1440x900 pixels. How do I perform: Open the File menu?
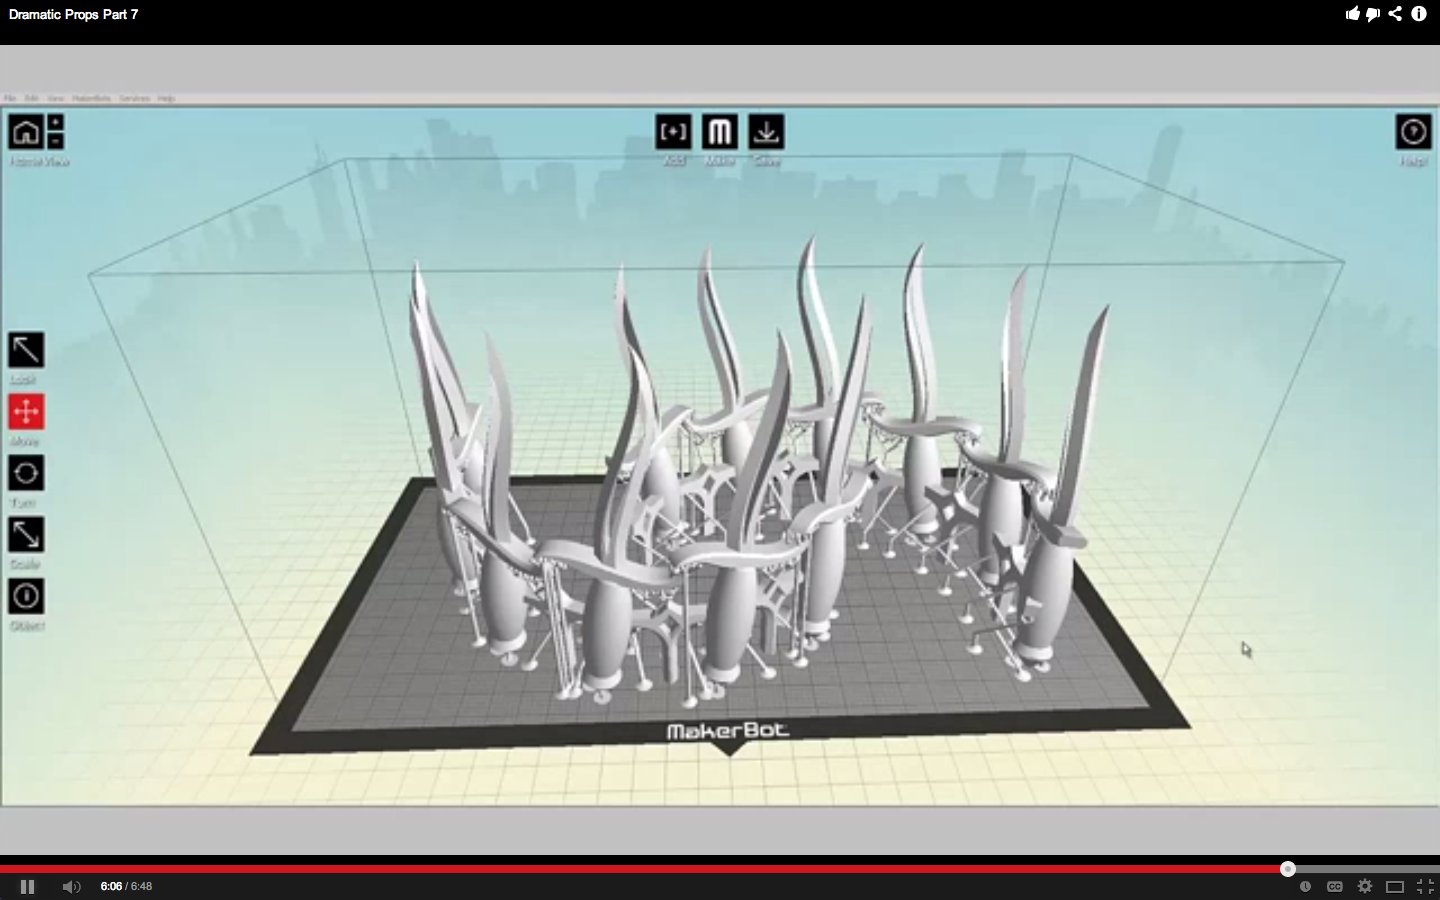[10, 98]
